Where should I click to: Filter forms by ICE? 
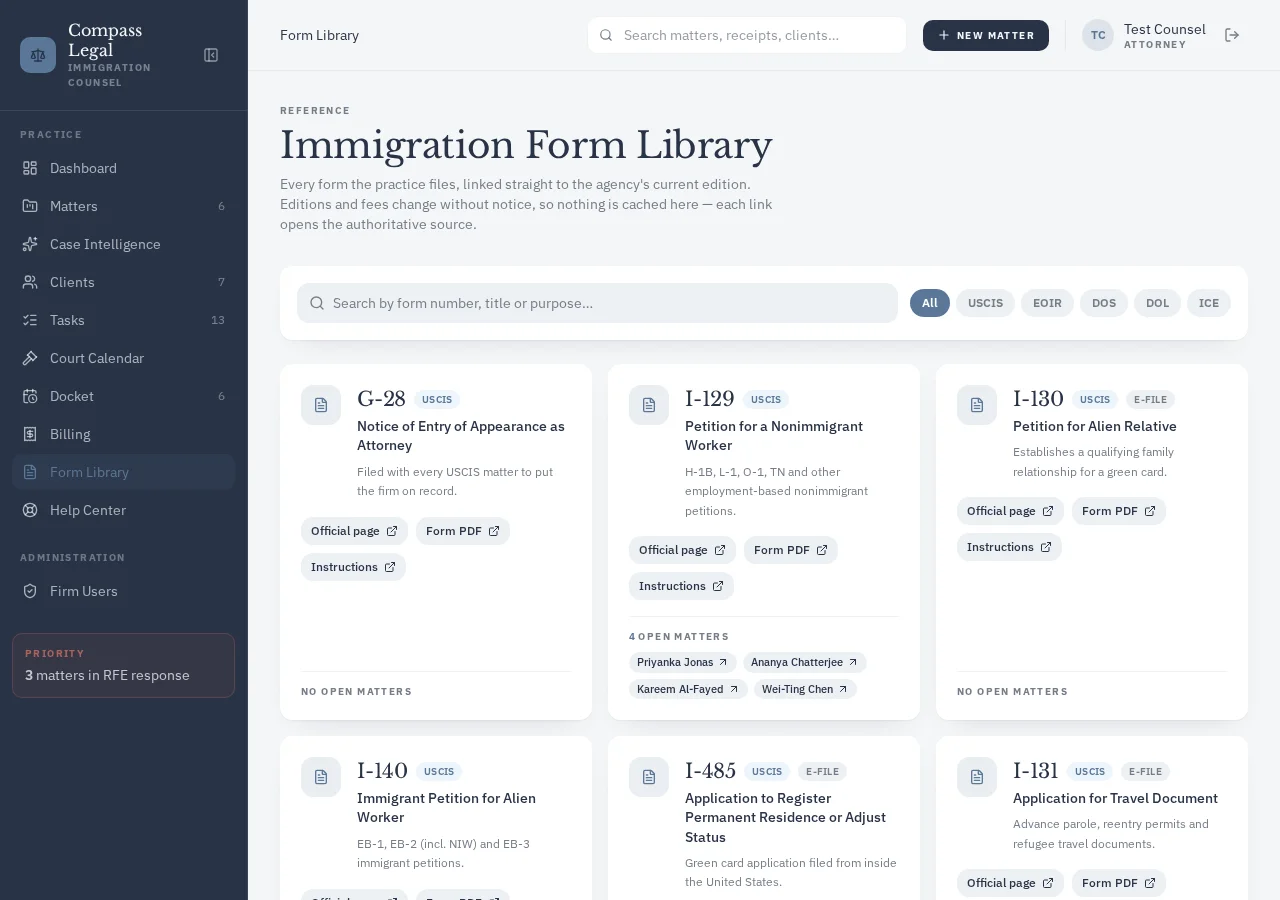coord(1209,303)
